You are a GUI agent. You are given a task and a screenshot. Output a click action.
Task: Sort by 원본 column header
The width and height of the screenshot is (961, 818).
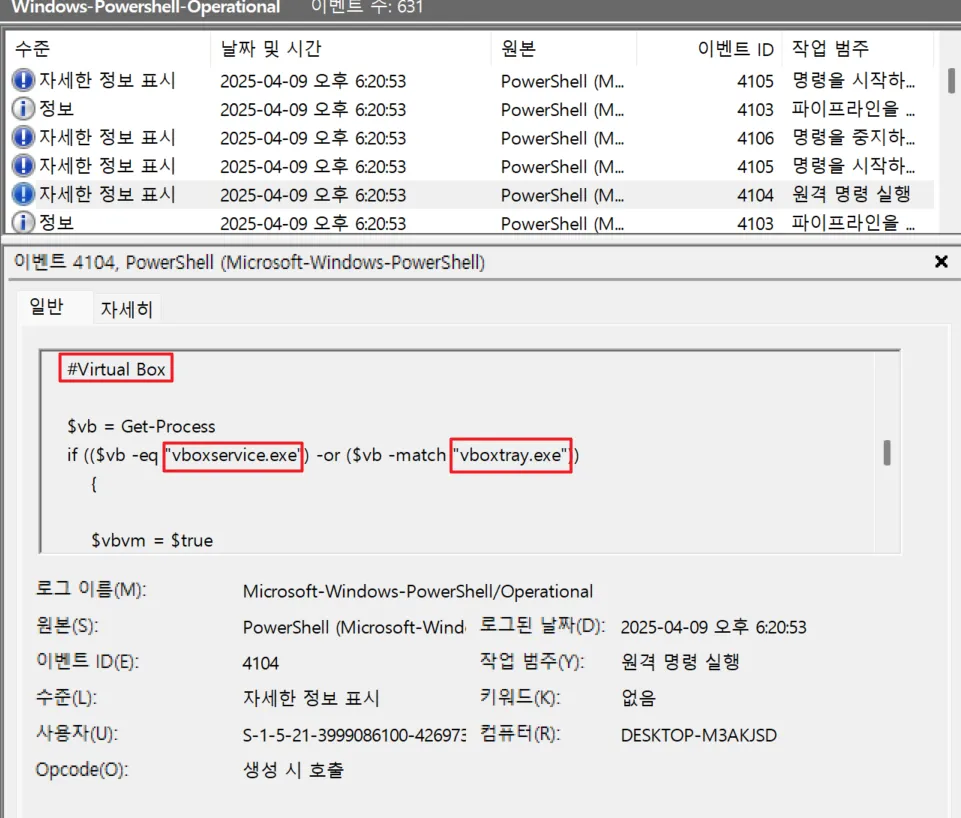click(563, 48)
